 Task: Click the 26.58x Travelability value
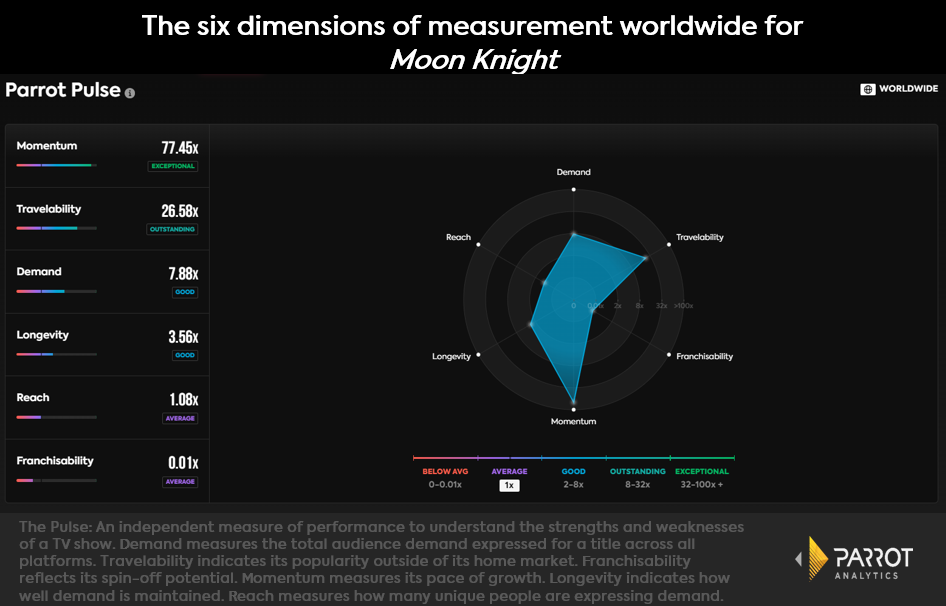[180, 211]
